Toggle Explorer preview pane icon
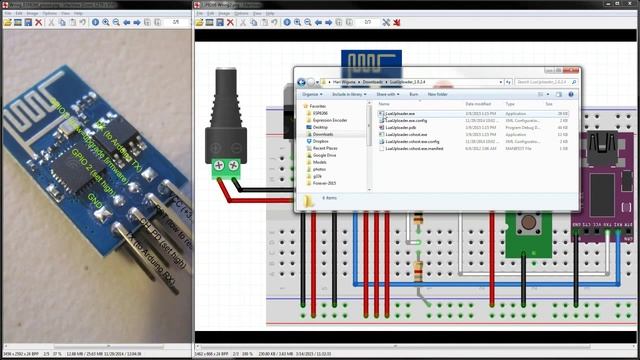Viewport: 640px width, 360px height. pyautogui.click(x=559, y=94)
